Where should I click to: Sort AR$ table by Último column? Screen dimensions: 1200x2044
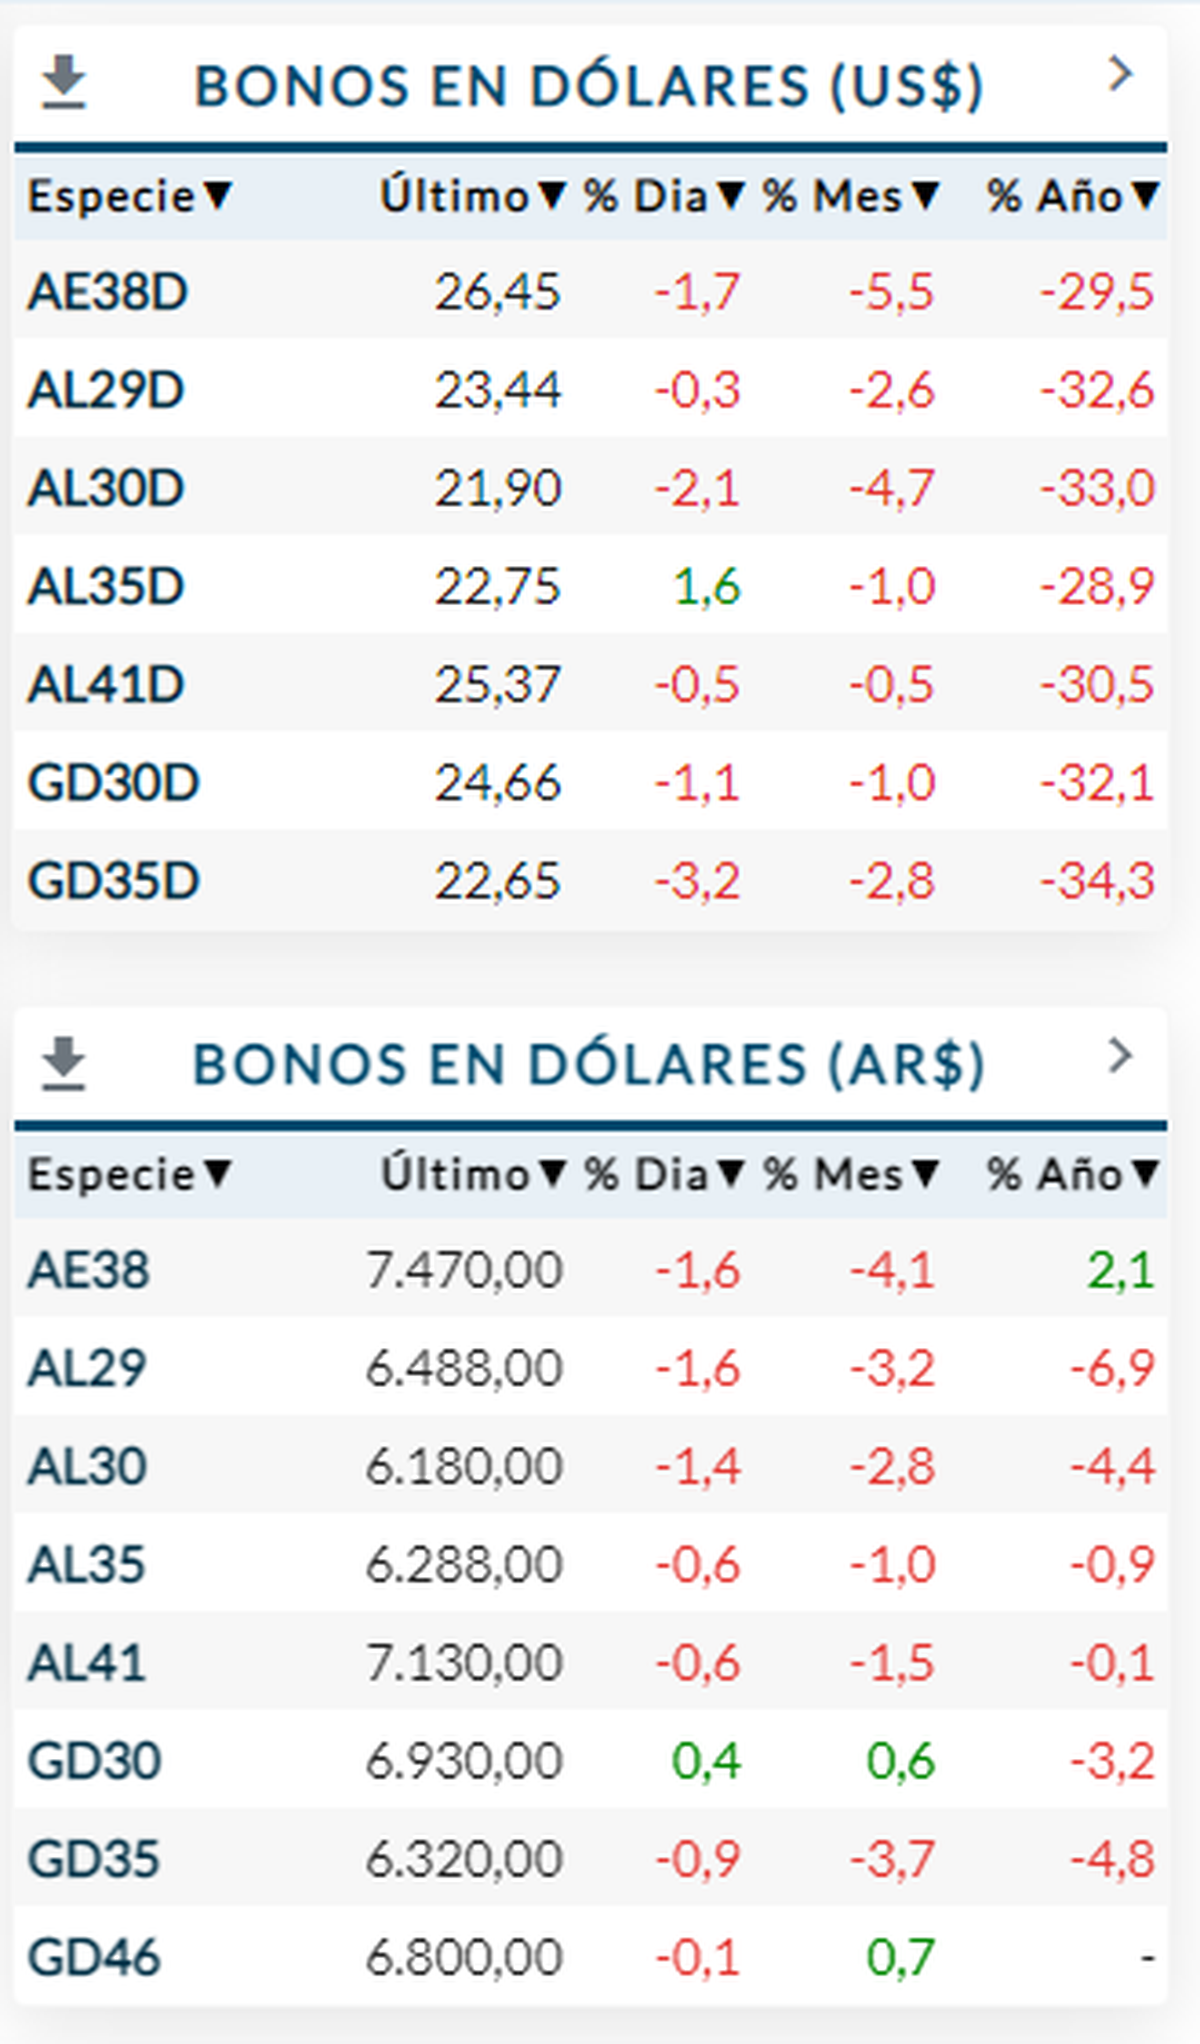472,1174
